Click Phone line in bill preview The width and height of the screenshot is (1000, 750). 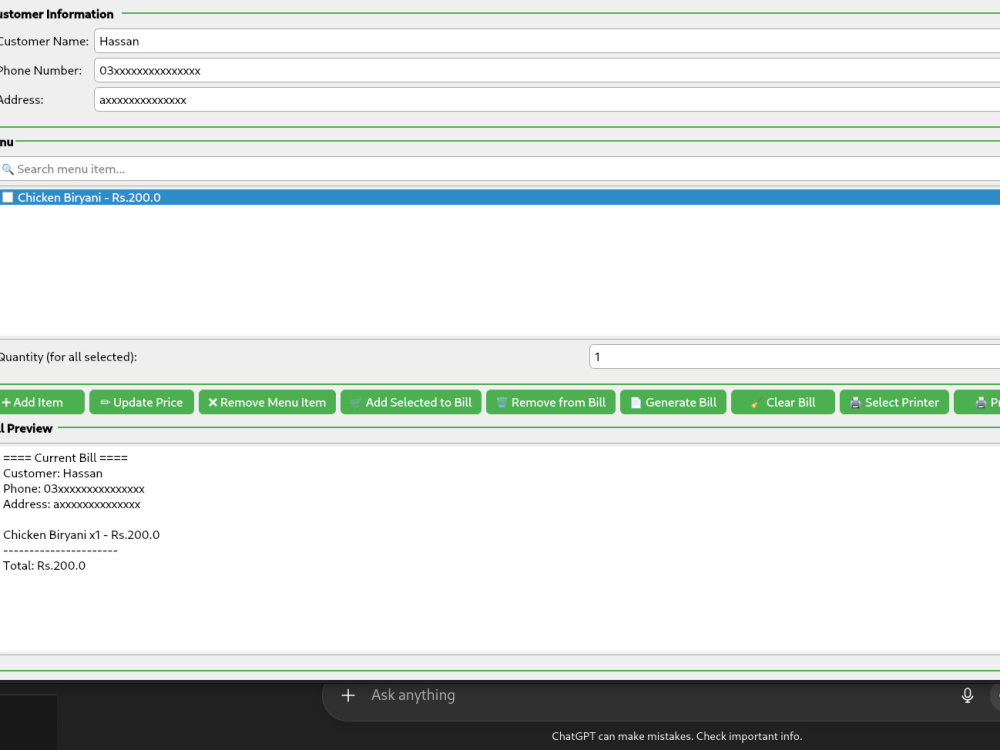click(x=73, y=489)
